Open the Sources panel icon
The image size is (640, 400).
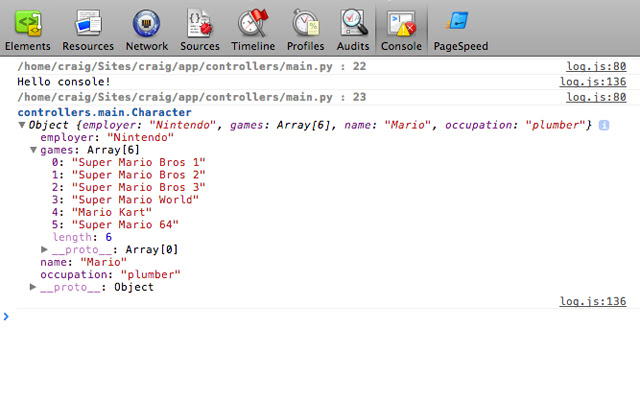[x=200, y=22]
